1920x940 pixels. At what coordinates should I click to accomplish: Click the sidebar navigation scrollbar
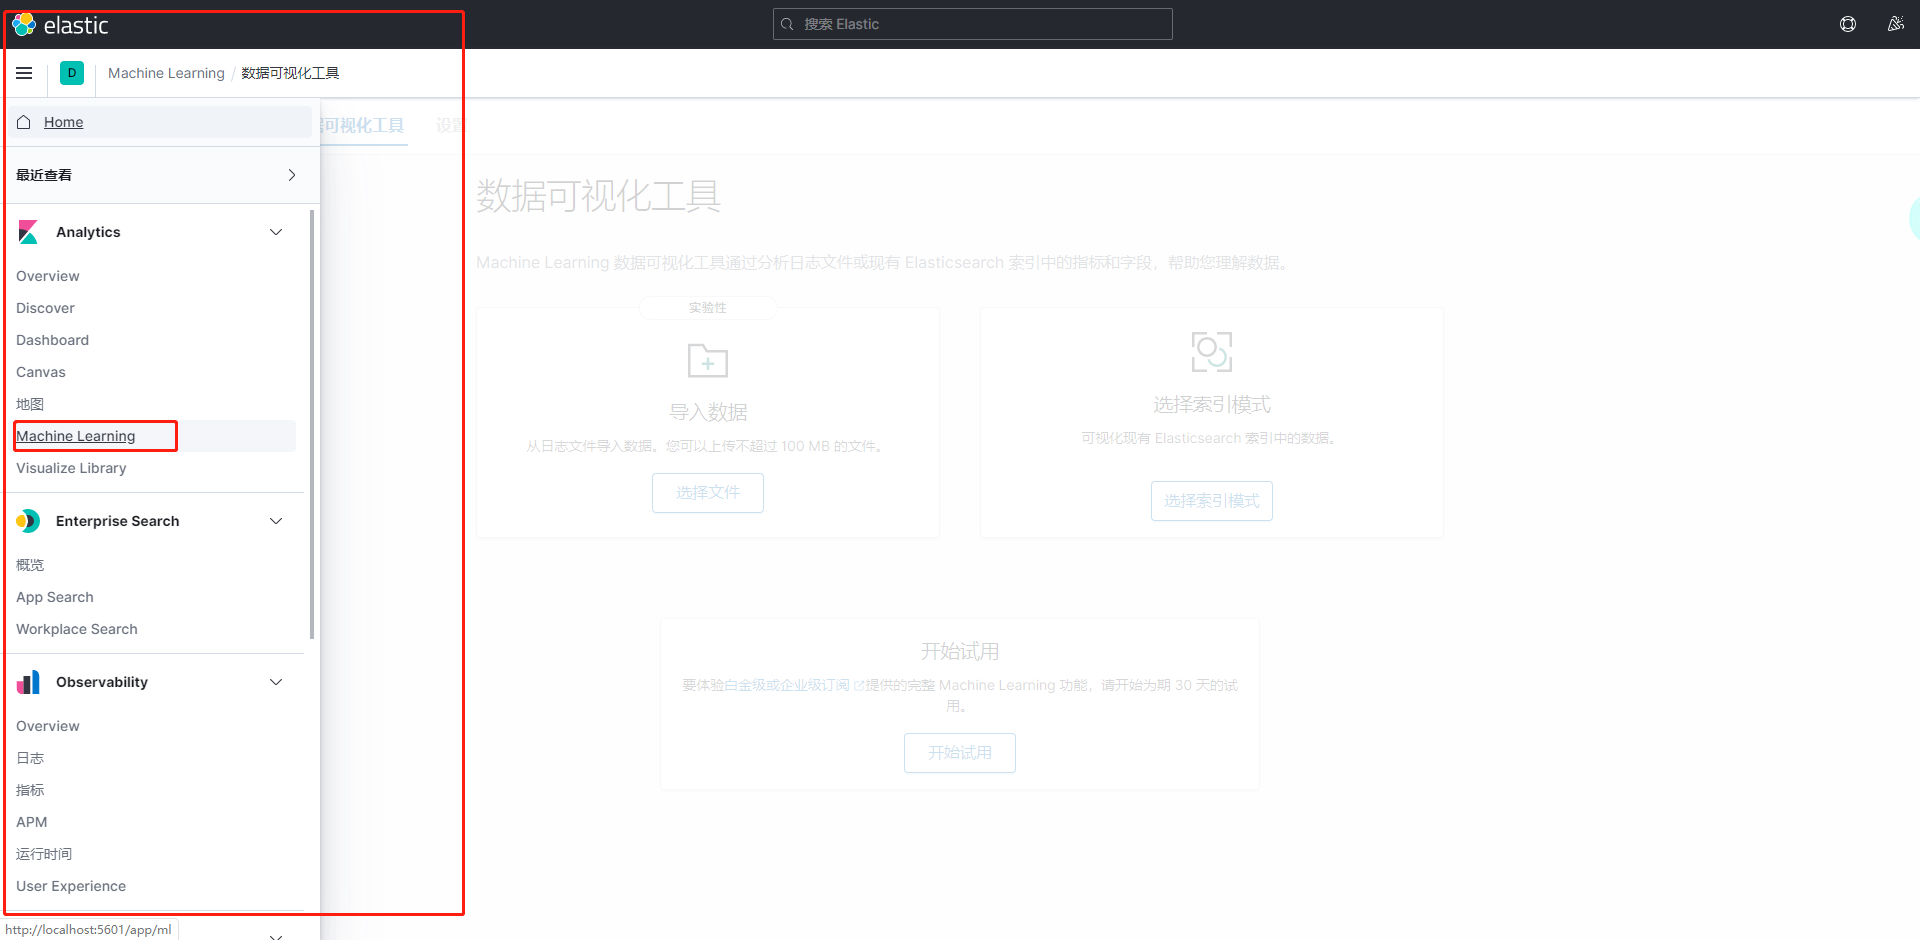(312, 425)
